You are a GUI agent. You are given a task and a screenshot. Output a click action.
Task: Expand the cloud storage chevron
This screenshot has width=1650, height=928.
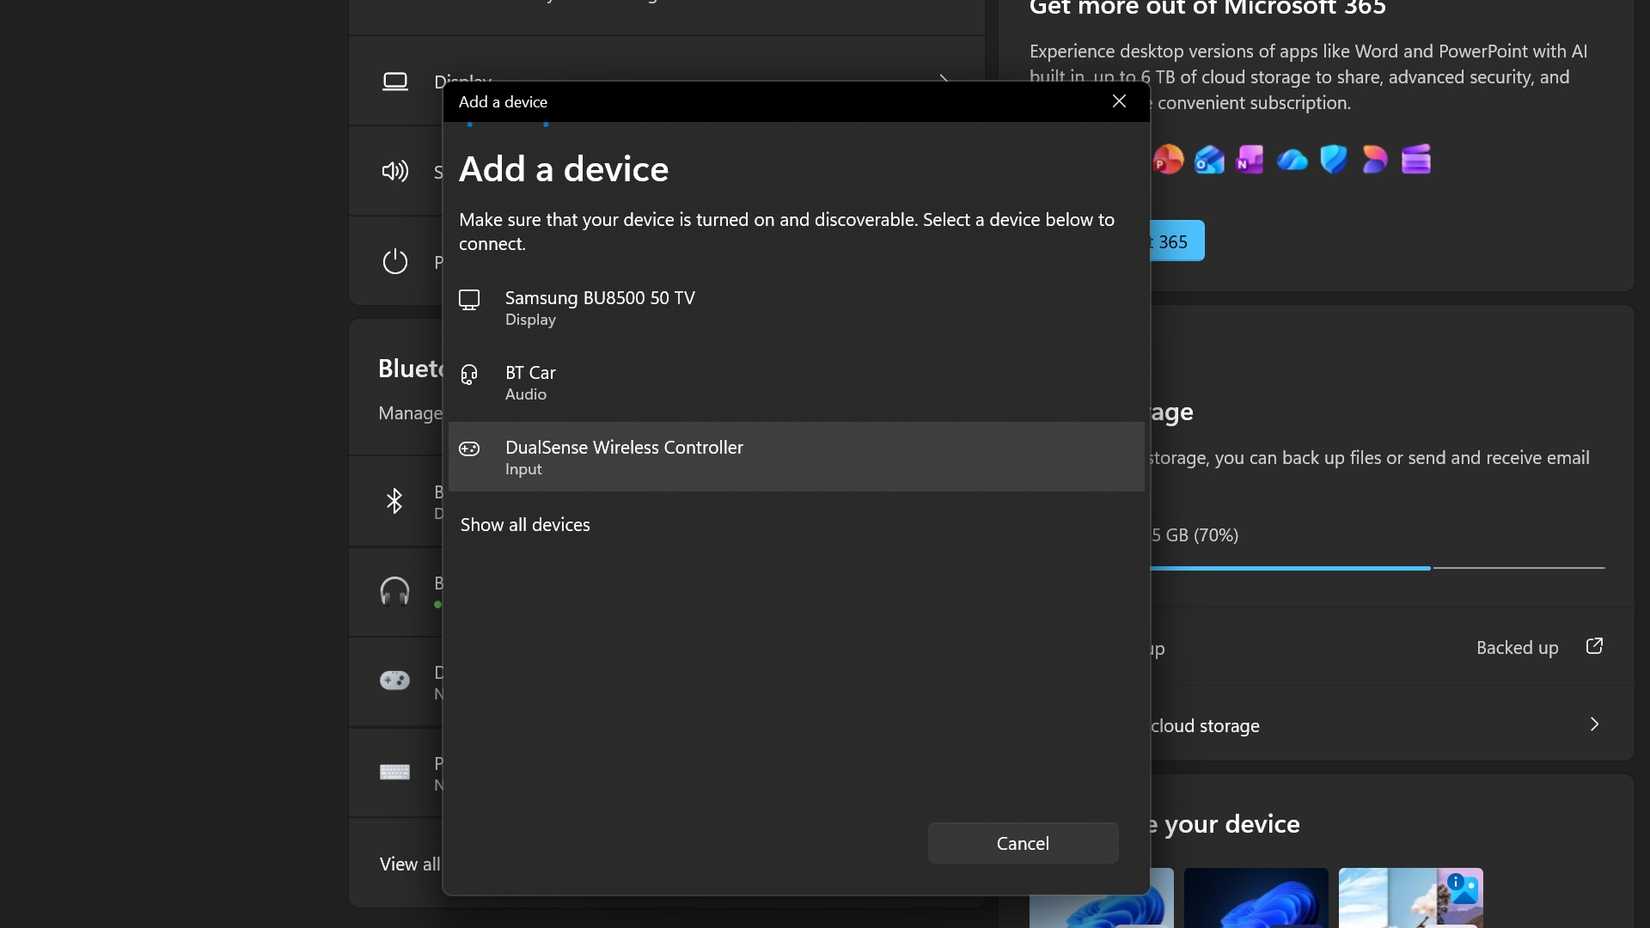coord(1594,724)
